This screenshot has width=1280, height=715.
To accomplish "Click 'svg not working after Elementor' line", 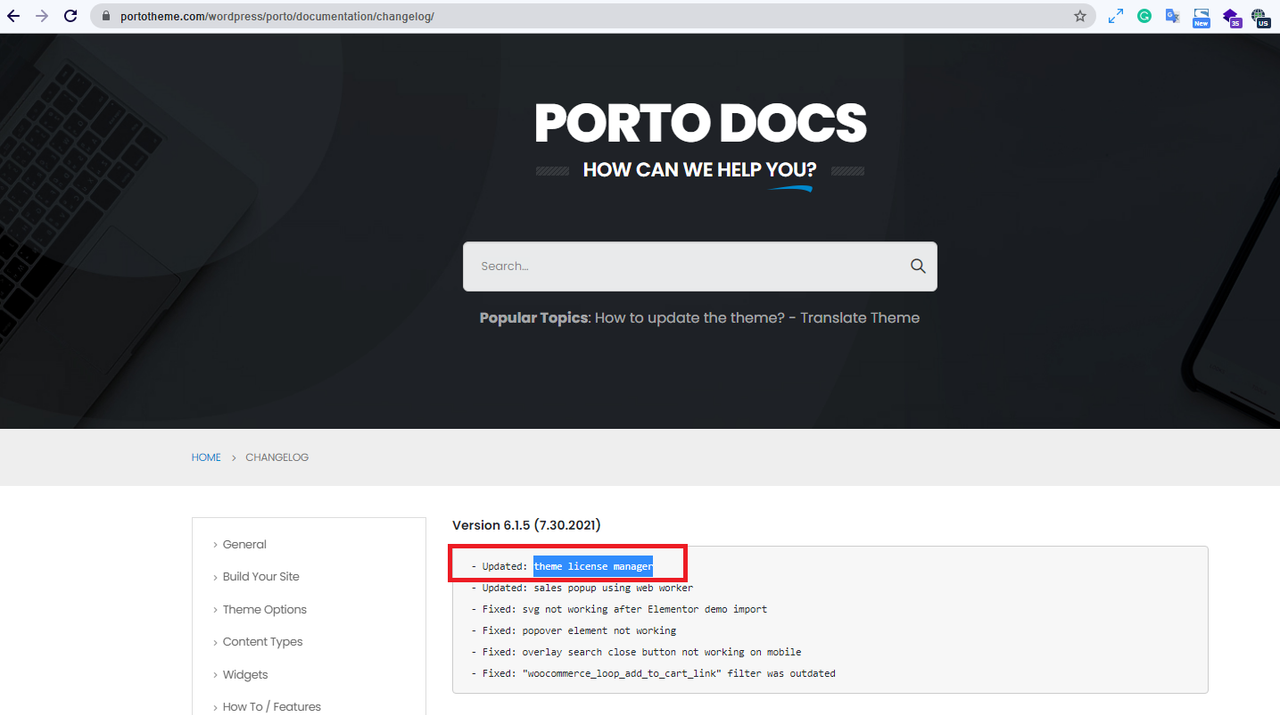I will [x=619, y=609].
